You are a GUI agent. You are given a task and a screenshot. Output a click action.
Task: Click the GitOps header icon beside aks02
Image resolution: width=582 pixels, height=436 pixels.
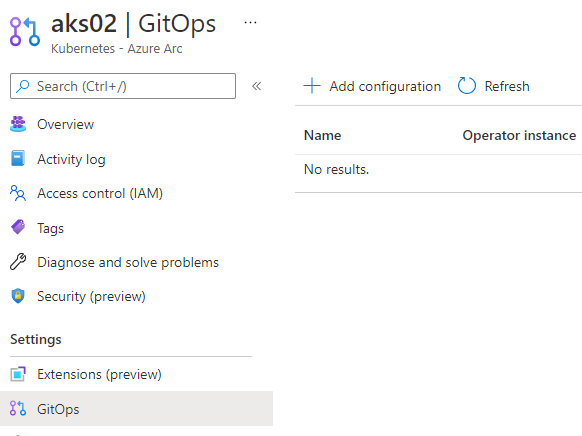tap(25, 32)
